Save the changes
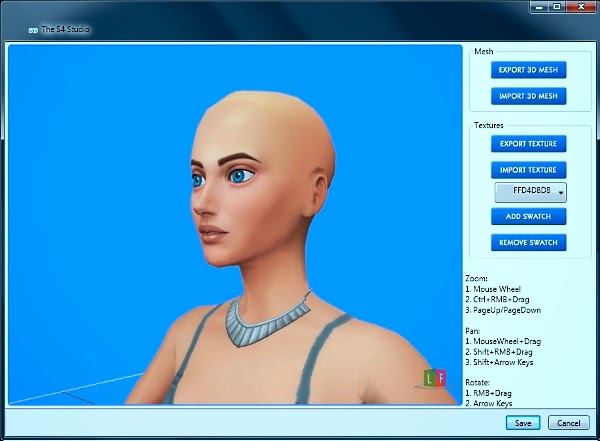The width and height of the screenshot is (600, 441). click(523, 423)
